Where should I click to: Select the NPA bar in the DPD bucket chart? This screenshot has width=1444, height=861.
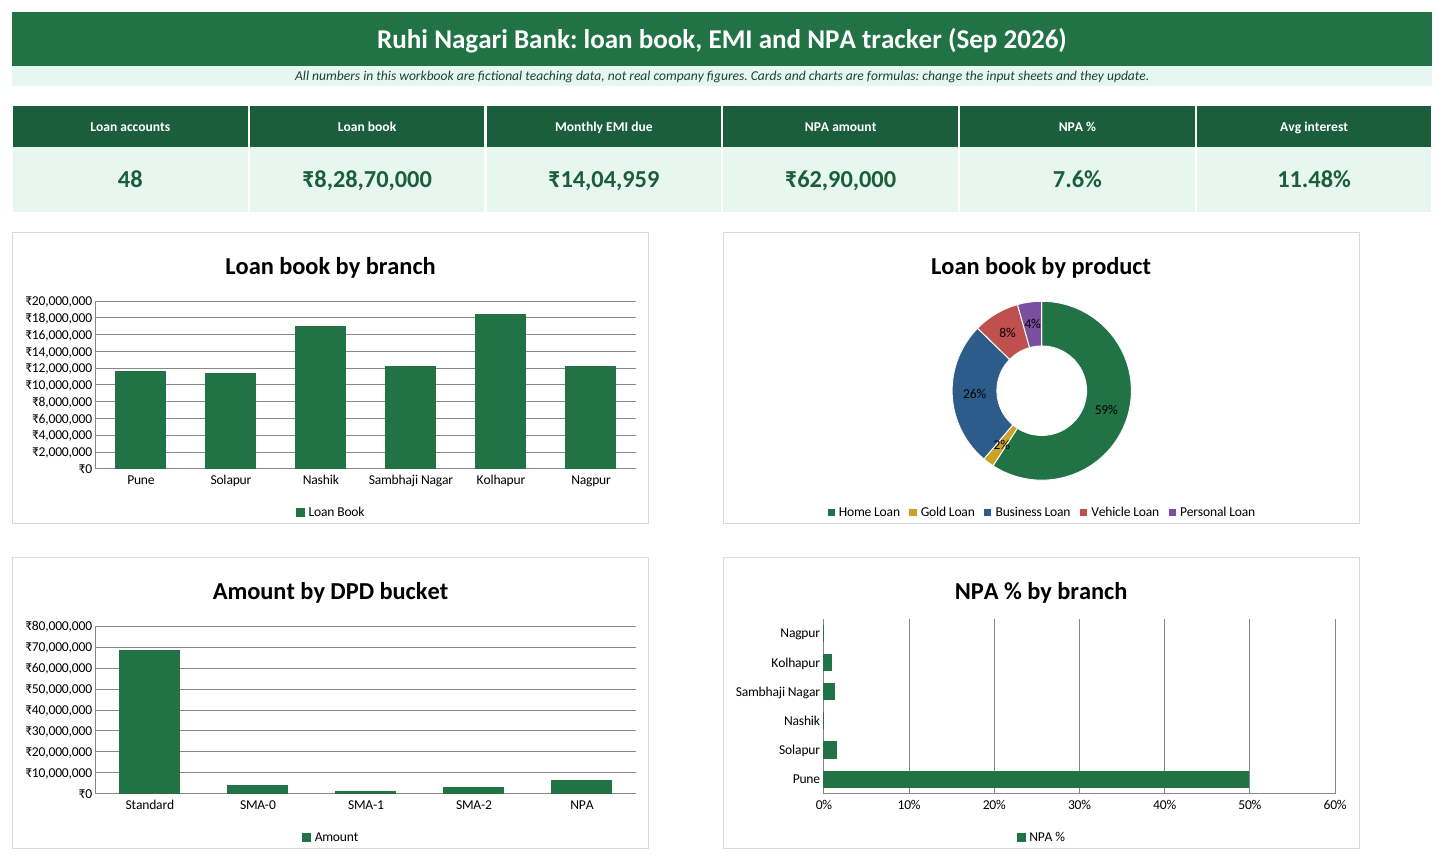click(581, 787)
